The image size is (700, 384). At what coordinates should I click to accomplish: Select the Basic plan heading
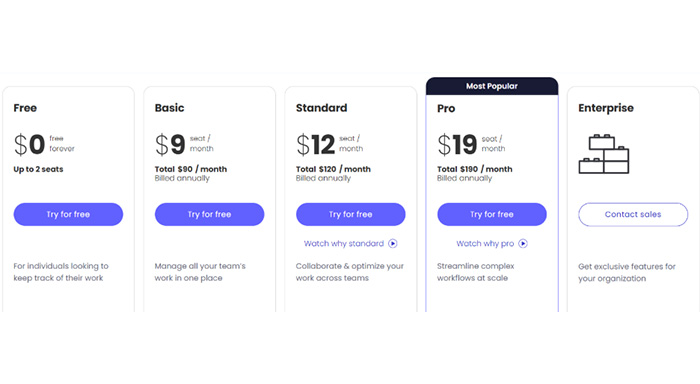coord(169,108)
